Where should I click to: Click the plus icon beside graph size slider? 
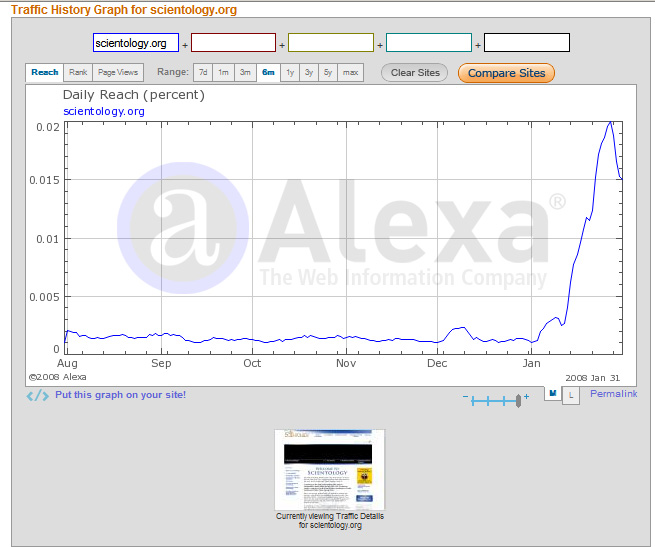(x=526, y=396)
